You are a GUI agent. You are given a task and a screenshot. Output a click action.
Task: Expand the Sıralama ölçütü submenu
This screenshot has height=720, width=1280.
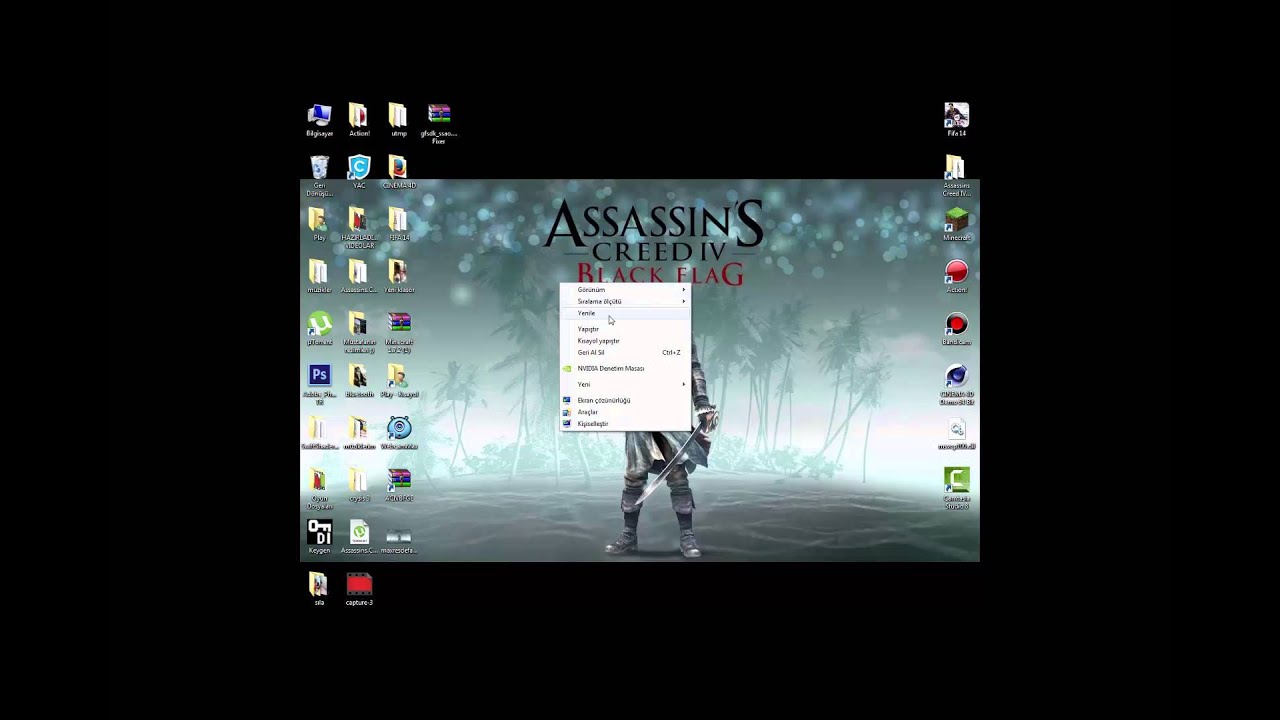click(x=626, y=301)
